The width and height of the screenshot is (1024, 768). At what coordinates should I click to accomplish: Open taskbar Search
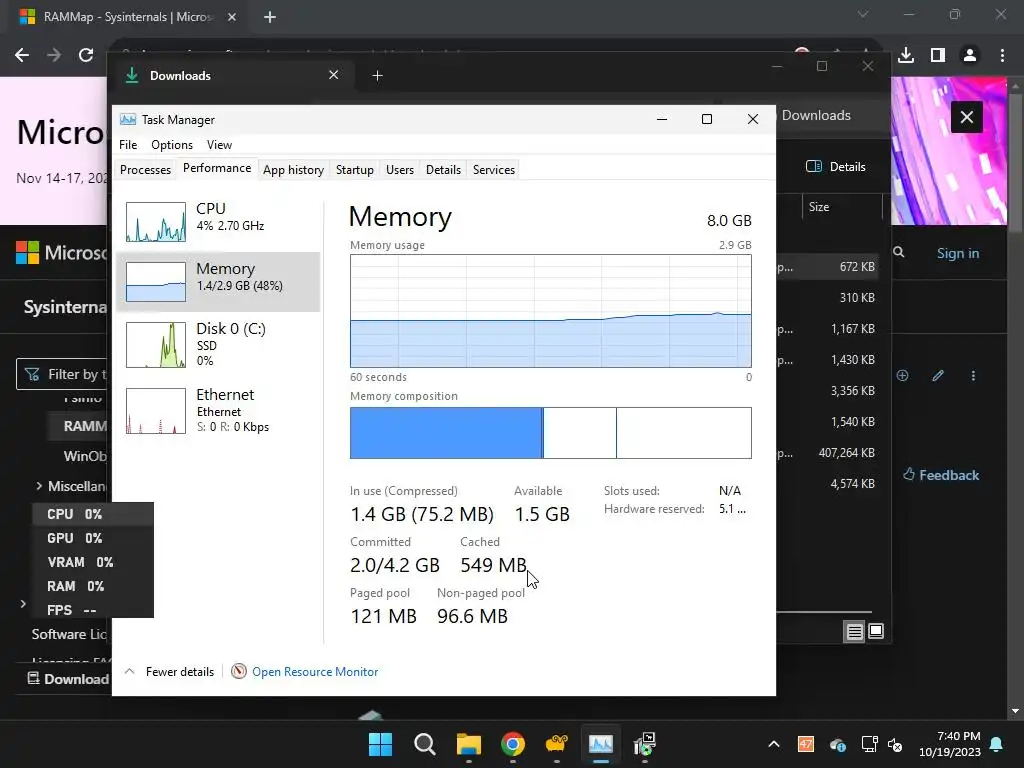point(424,744)
